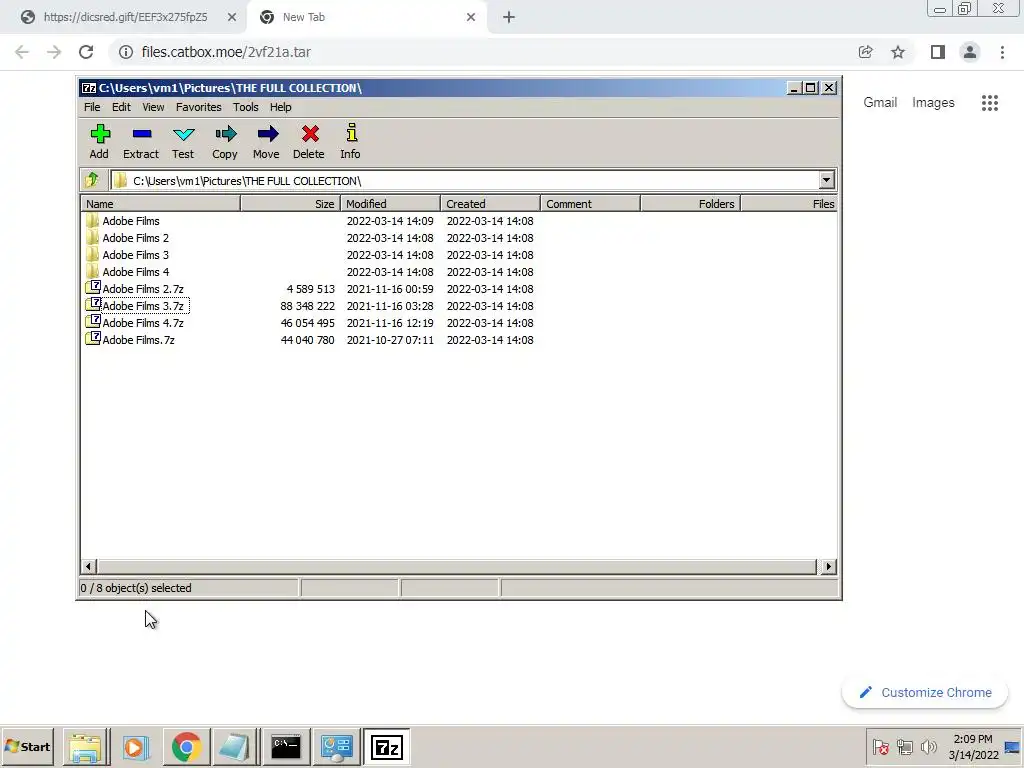Open the media player taskbar icon

pyautogui.click(x=136, y=747)
